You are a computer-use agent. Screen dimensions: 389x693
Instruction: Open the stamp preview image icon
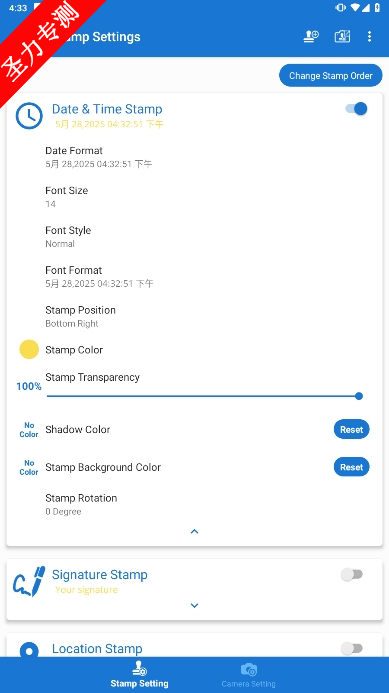pyautogui.click(x=342, y=36)
